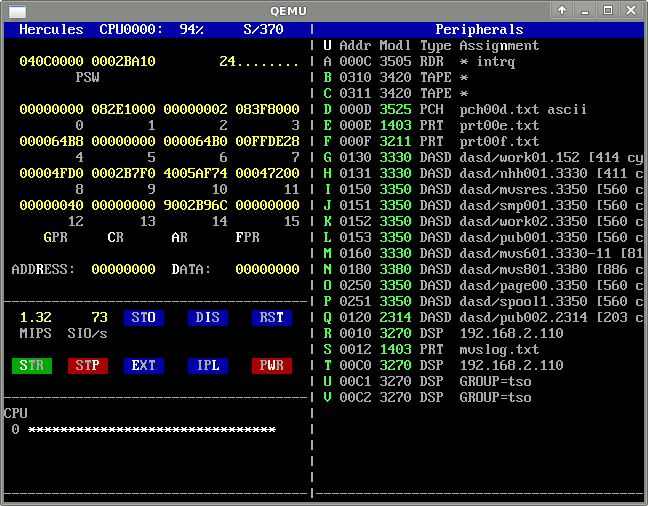This screenshot has height=506, width=648.
Task: Select device letter L for DASD 0153
Action: (327, 237)
